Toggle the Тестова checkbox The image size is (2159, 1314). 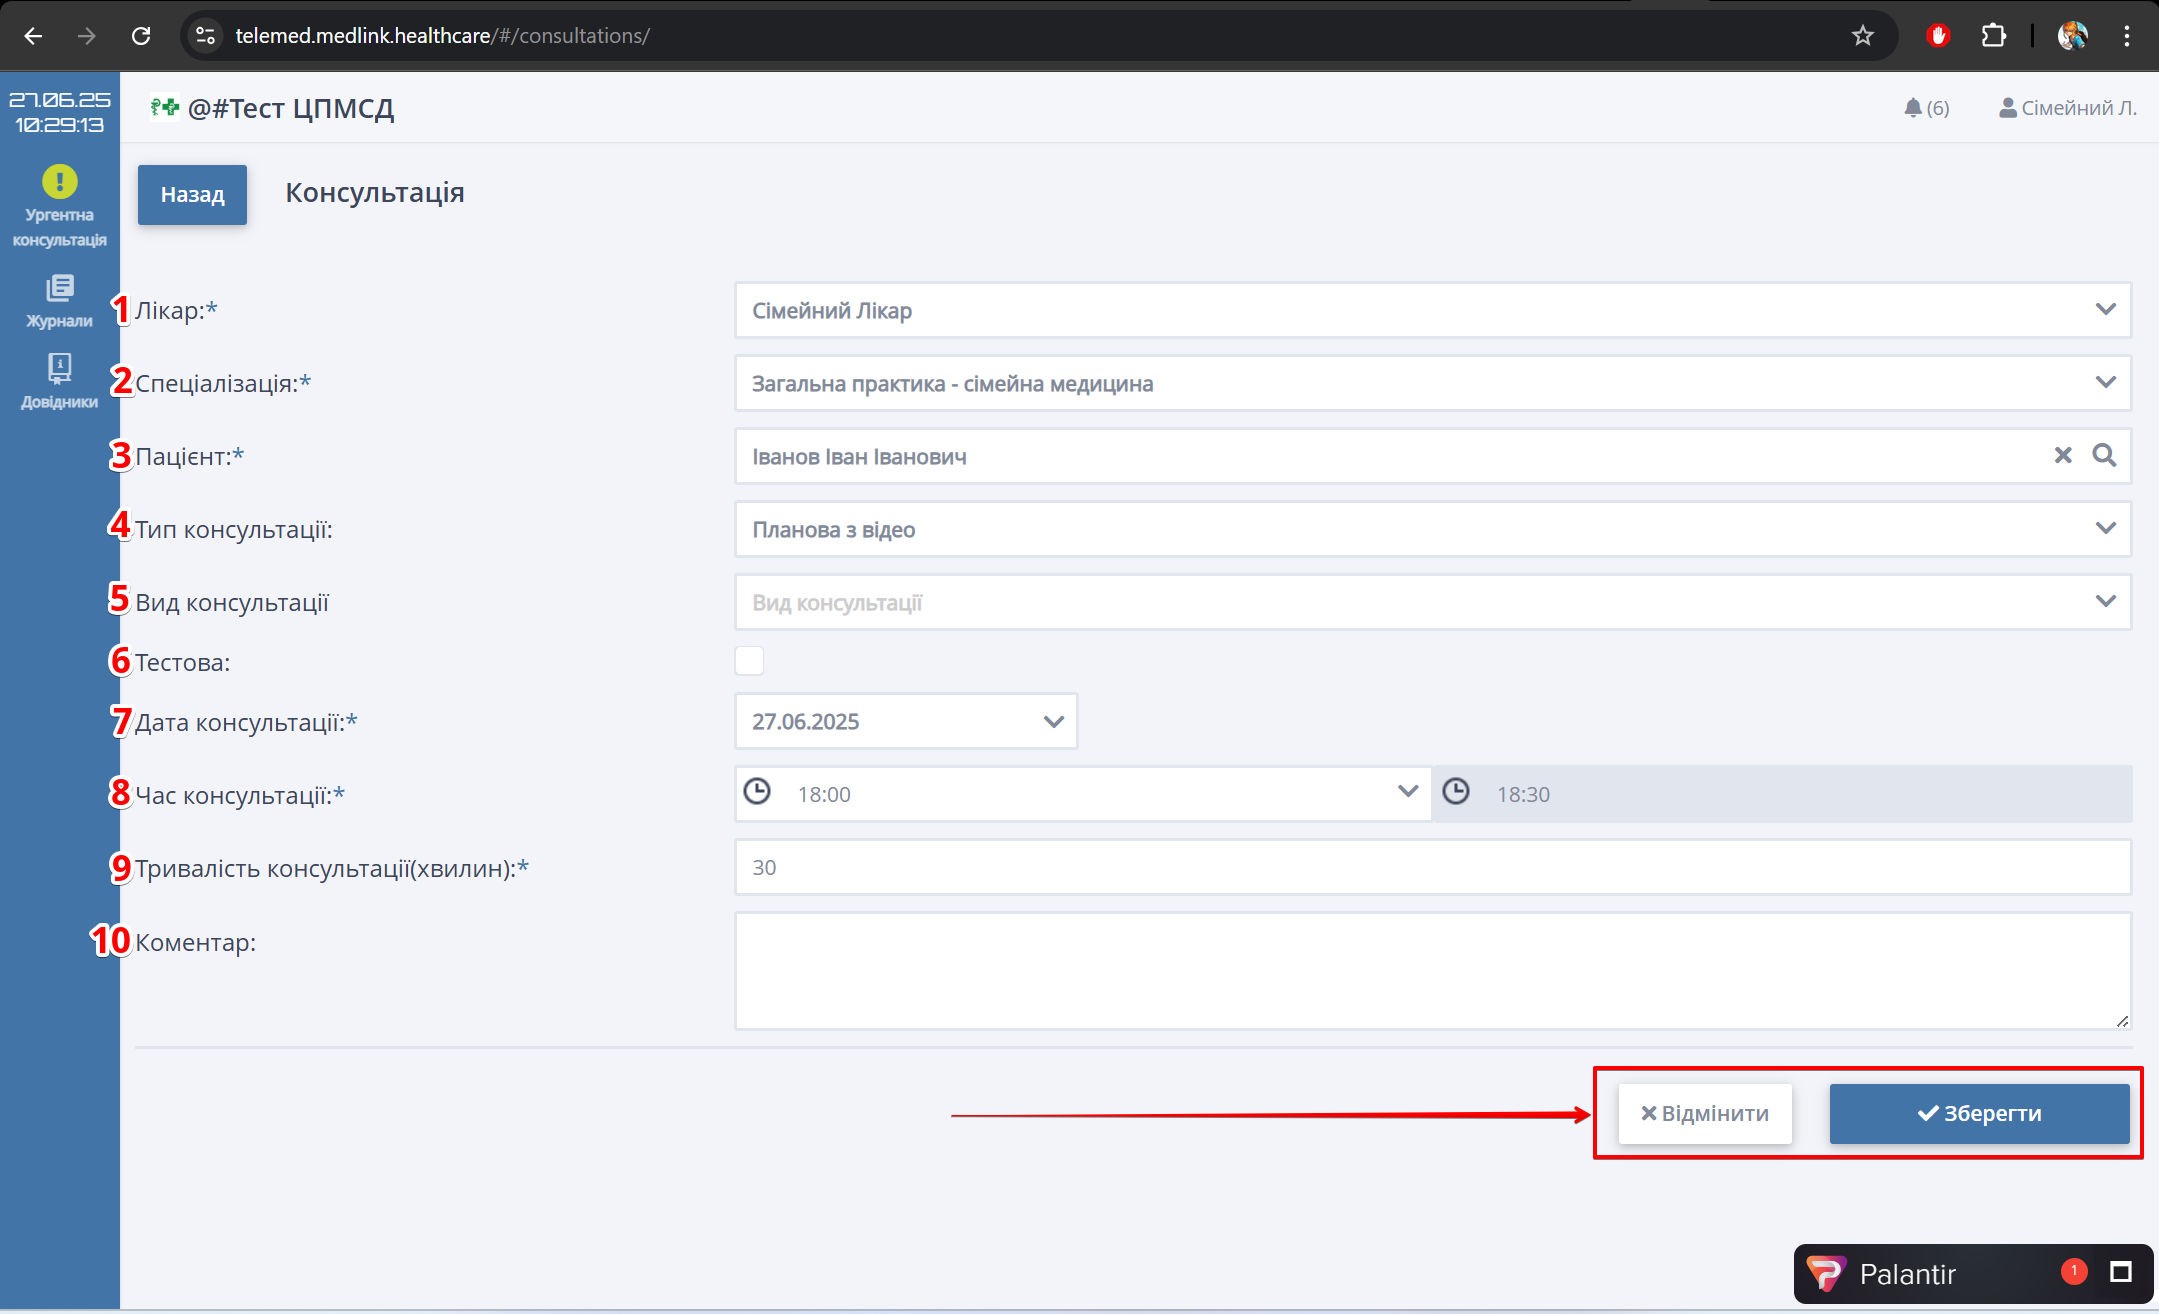pos(749,661)
